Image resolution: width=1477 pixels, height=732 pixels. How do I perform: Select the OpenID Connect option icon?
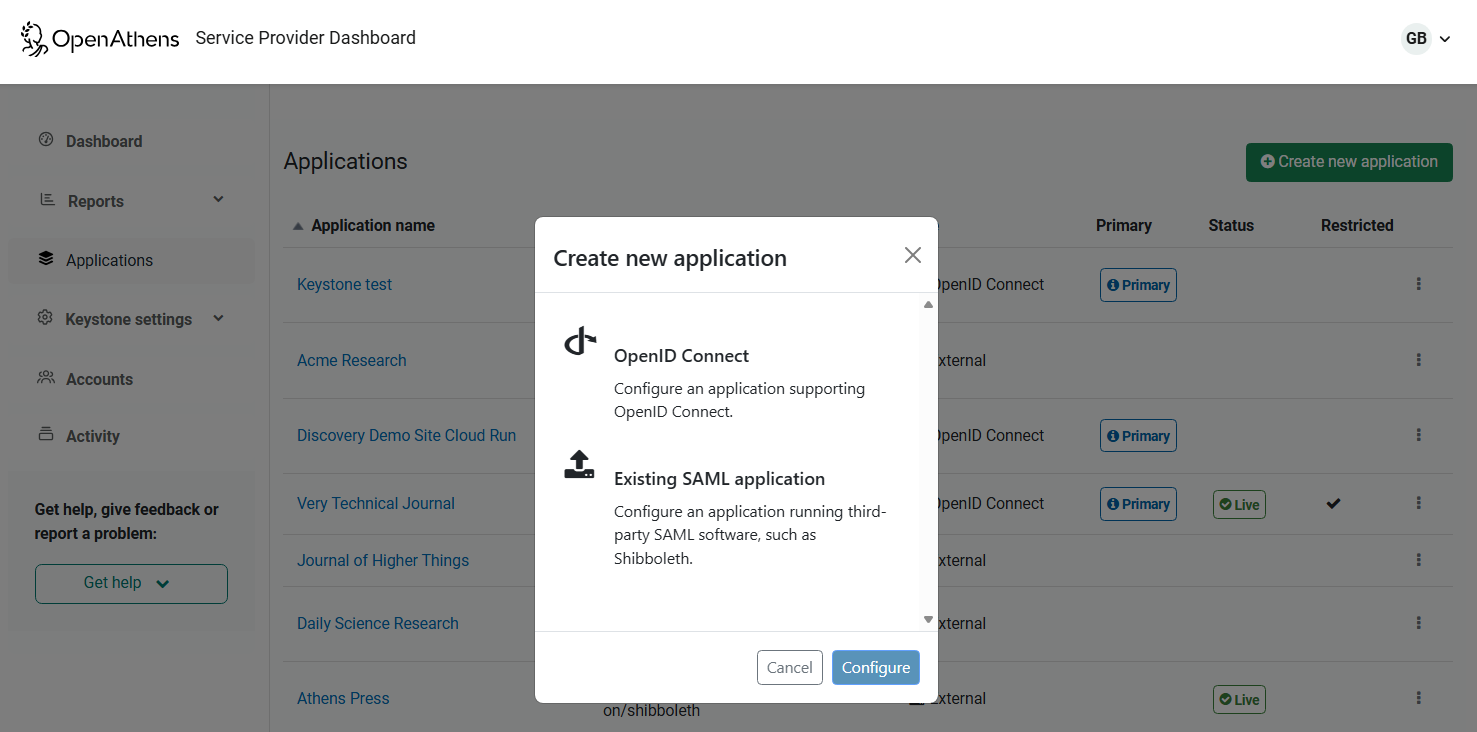pos(580,340)
